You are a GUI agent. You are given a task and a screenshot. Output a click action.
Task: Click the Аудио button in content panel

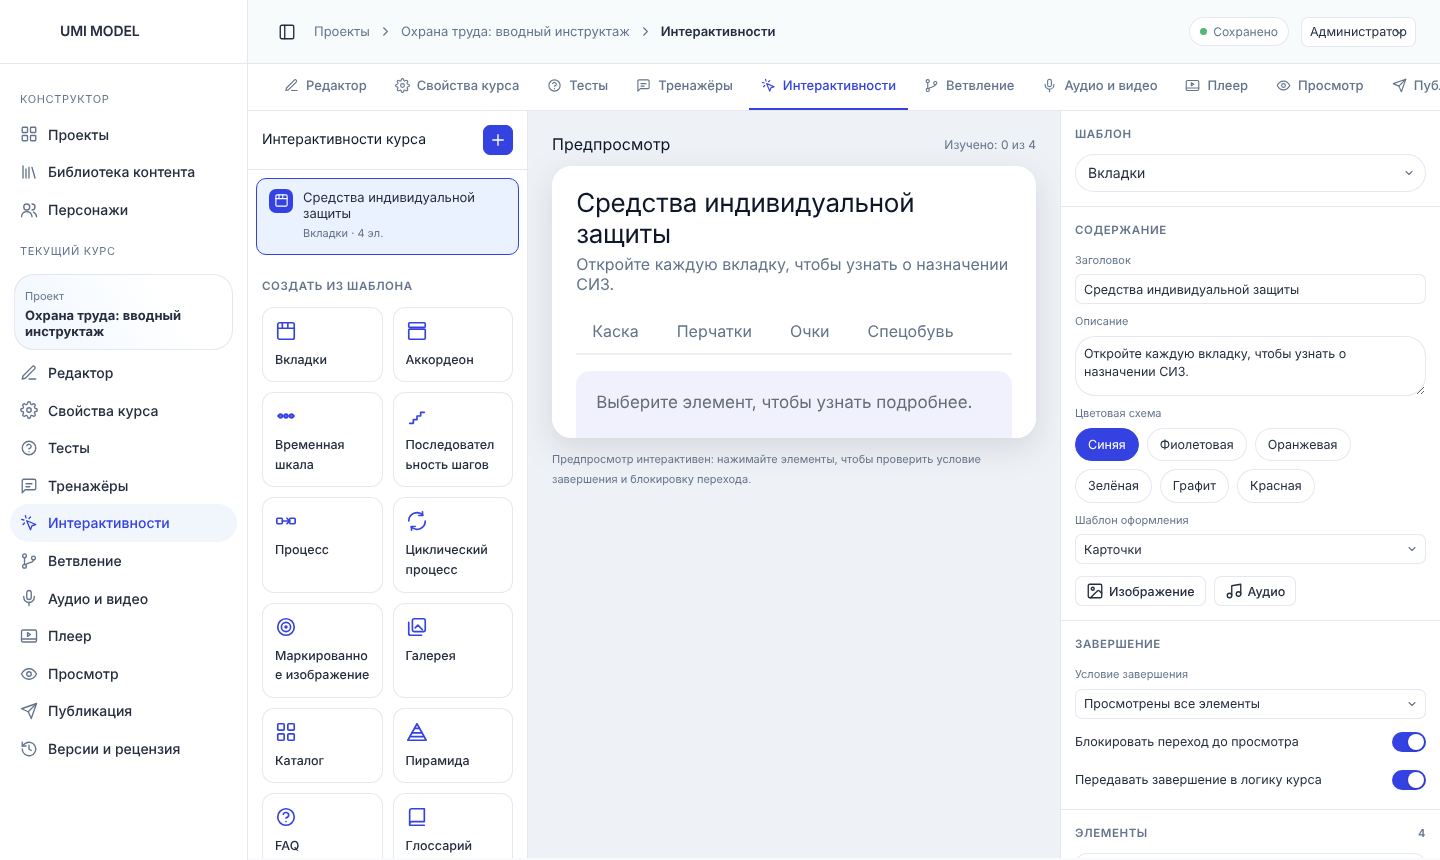(x=1255, y=591)
